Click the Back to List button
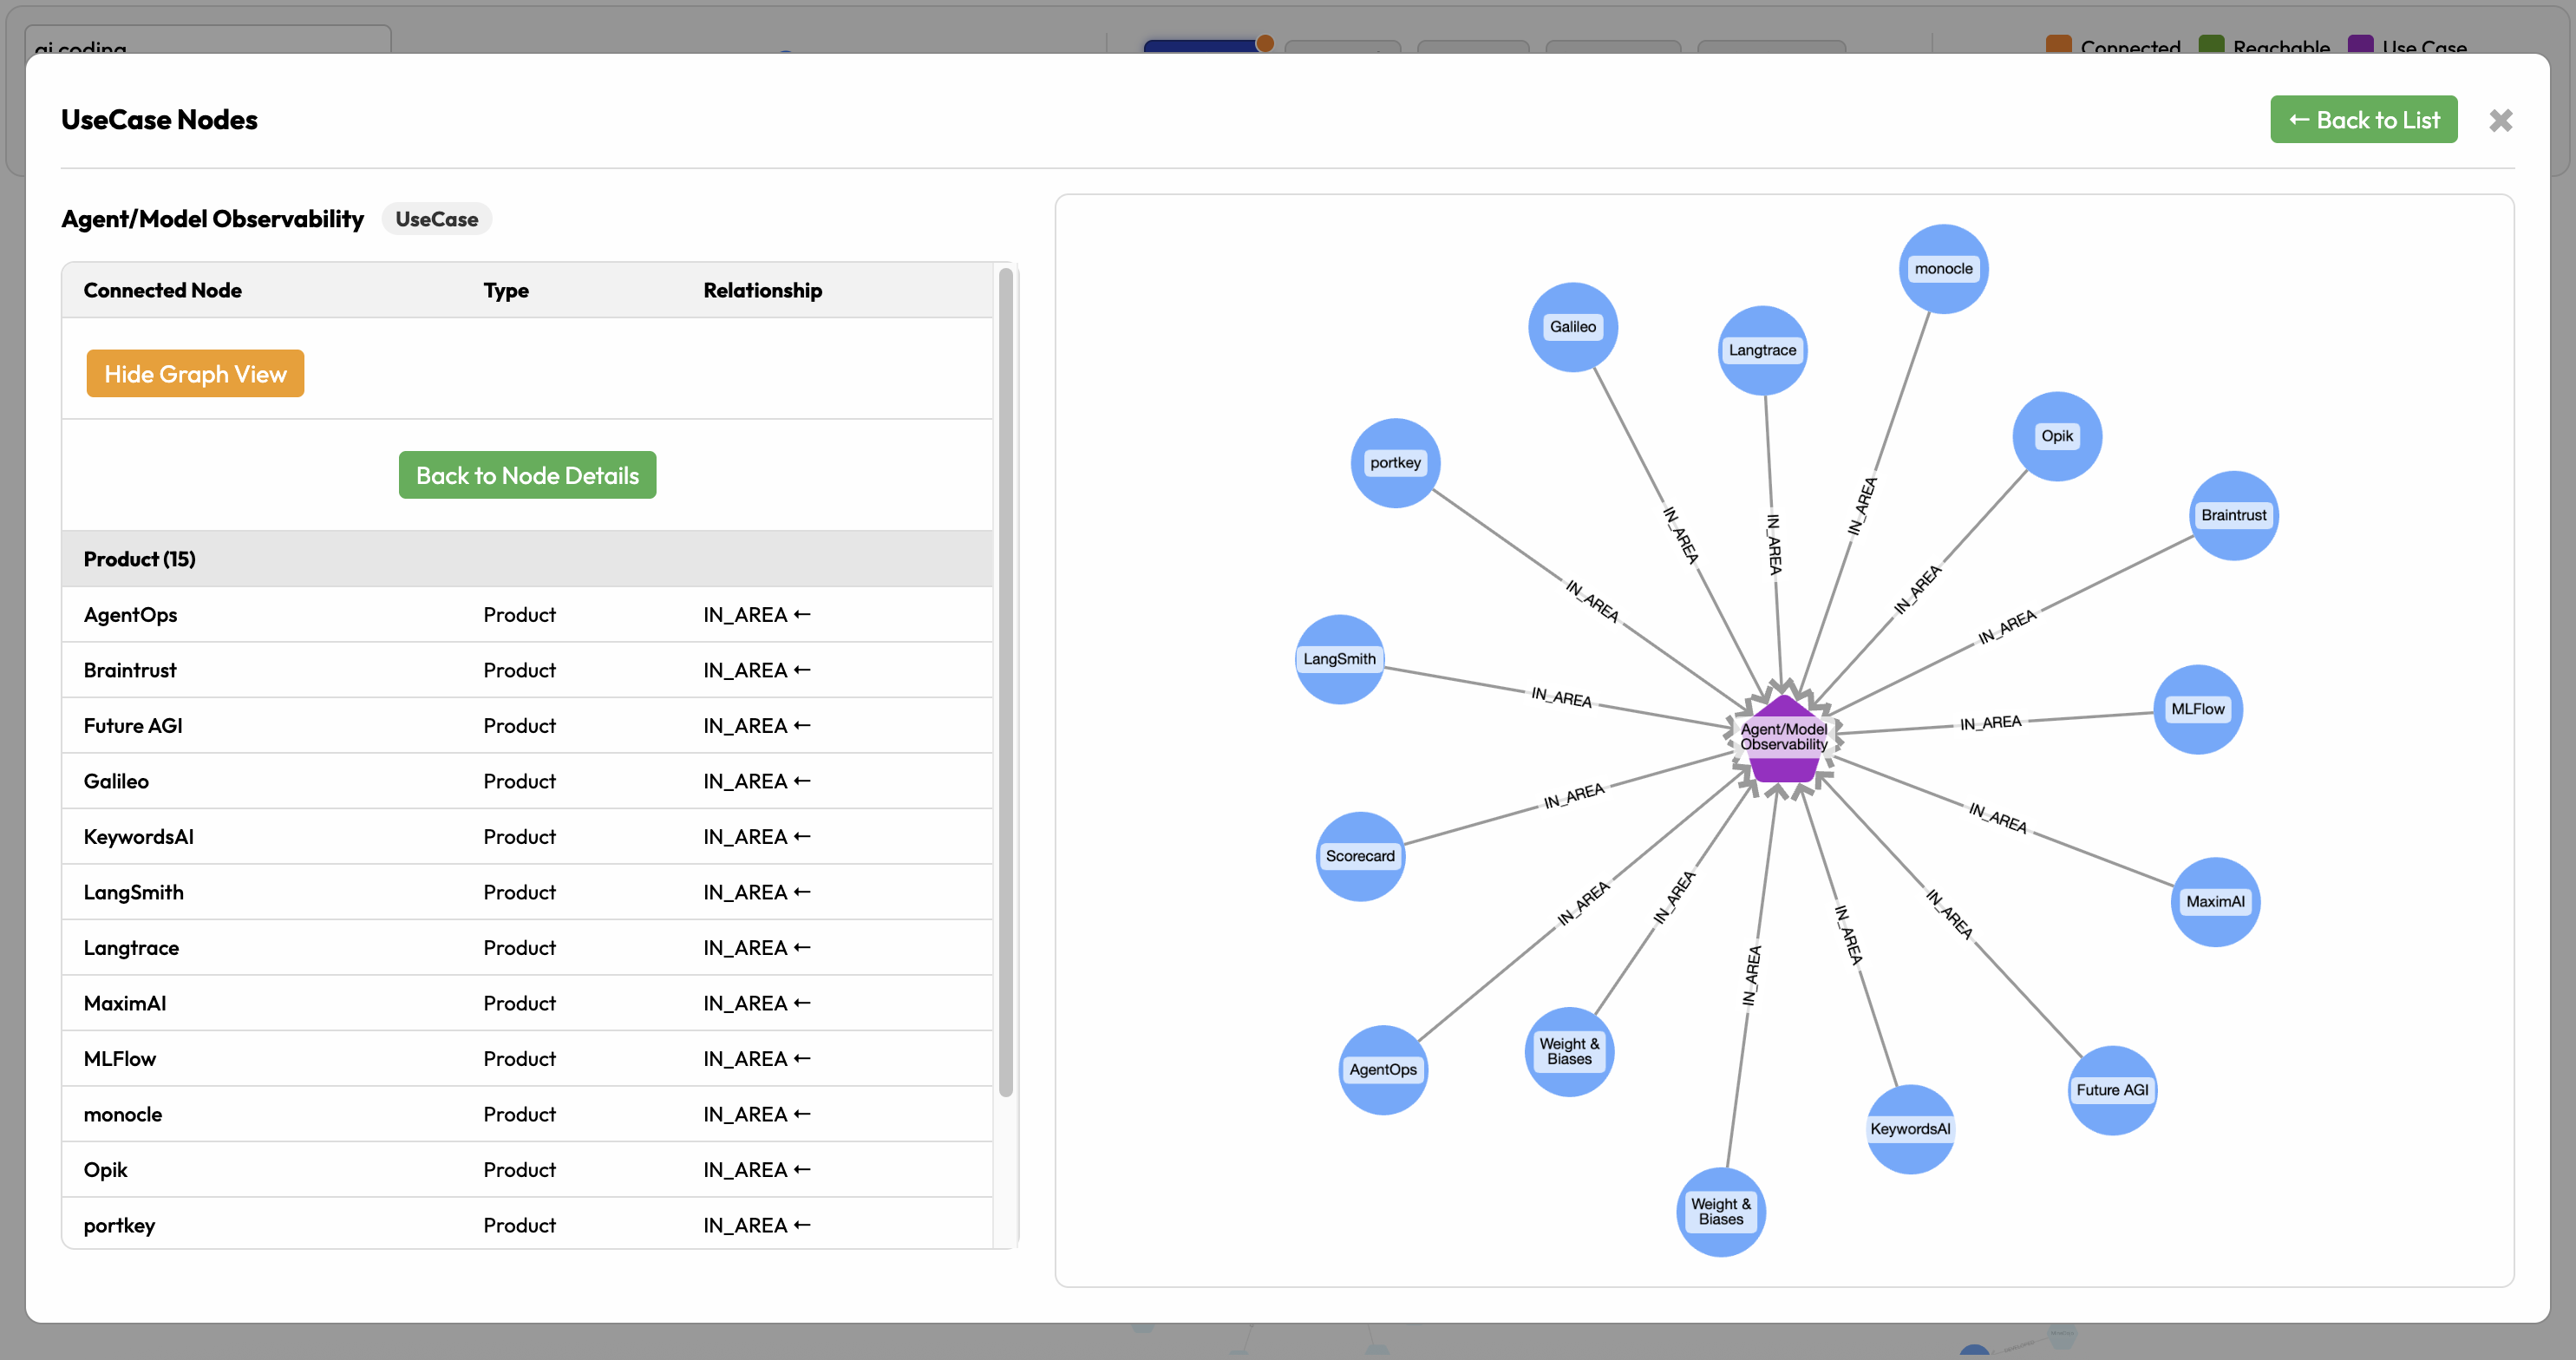2576x1360 pixels. coord(2363,120)
